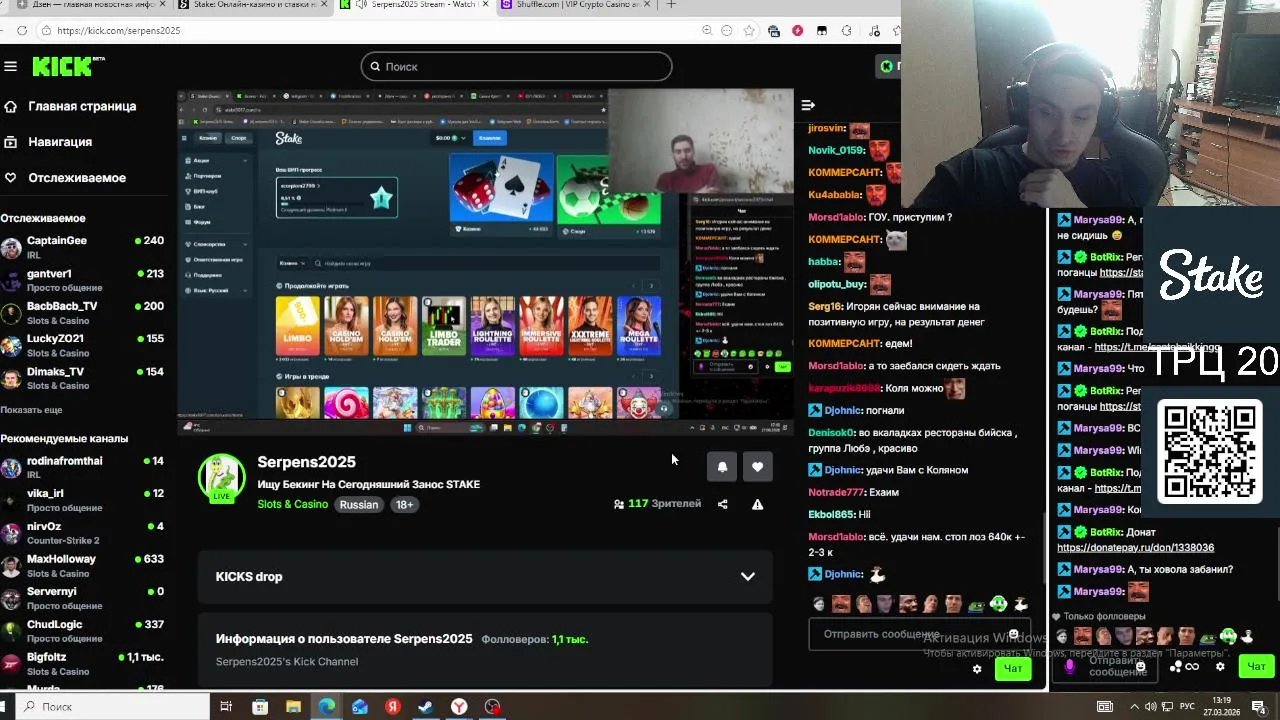Select first emote in Kick chat row
The width and height of the screenshot is (1280, 720).
coord(819,604)
